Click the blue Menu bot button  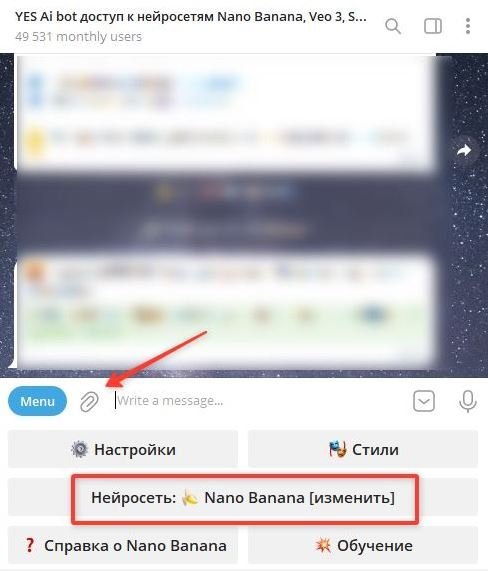[x=38, y=401]
